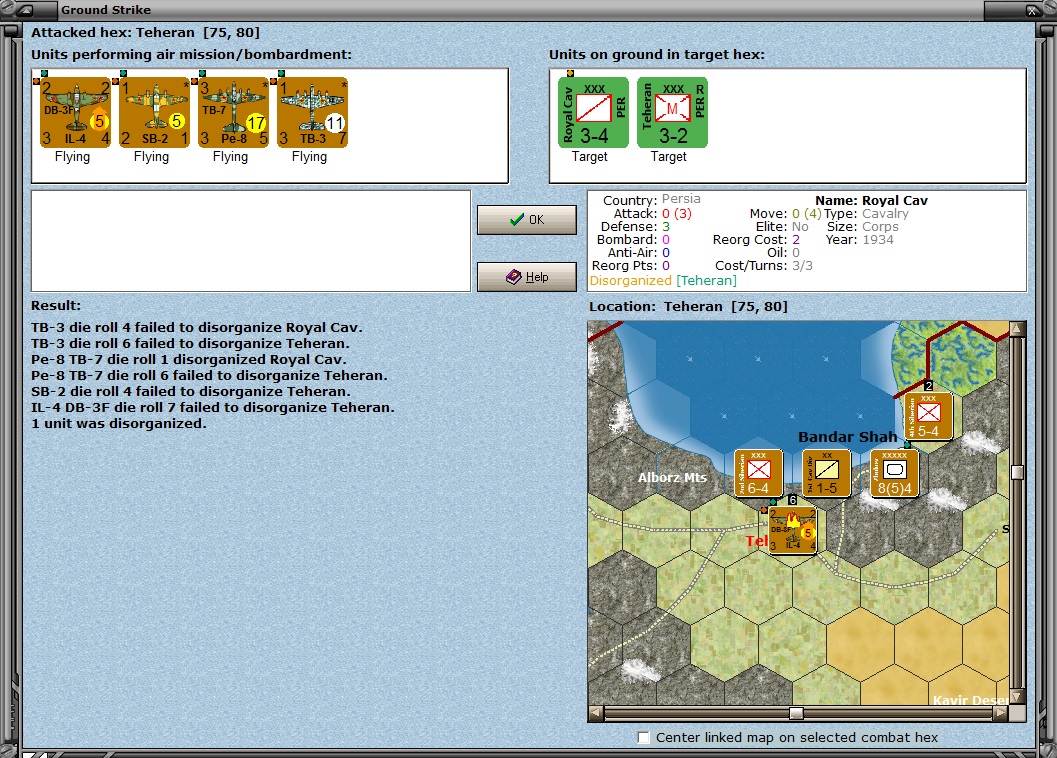This screenshot has width=1057, height=758.
Task: Click the map horizontal scrollbar right arrow
Action: tap(1002, 712)
